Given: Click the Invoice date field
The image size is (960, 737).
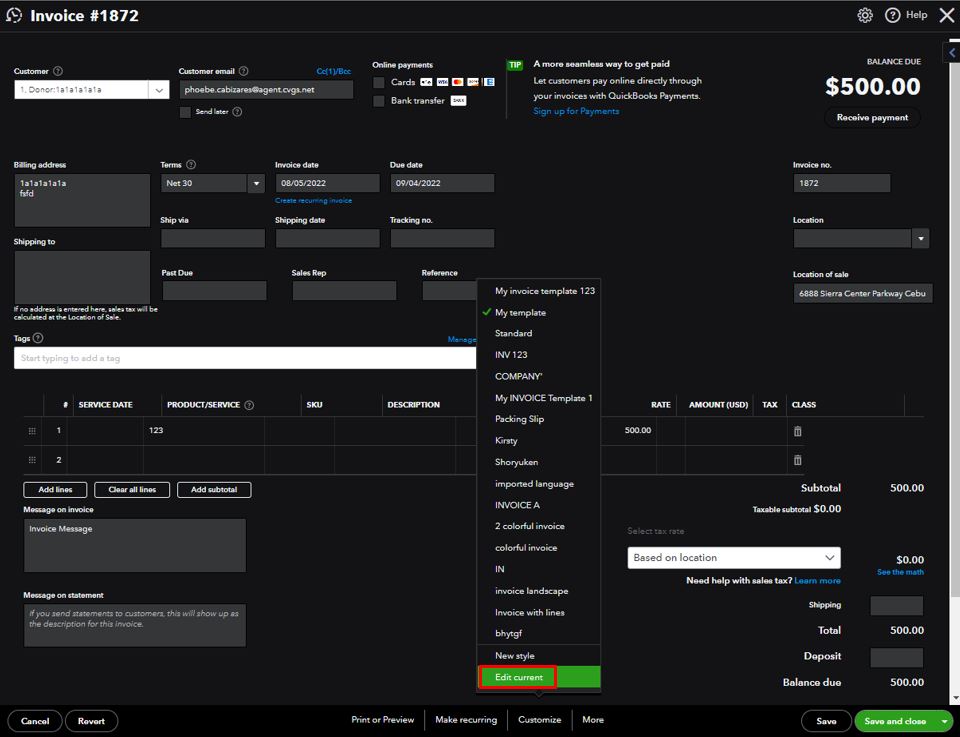Looking at the screenshot, I should (x=327, y=184).
